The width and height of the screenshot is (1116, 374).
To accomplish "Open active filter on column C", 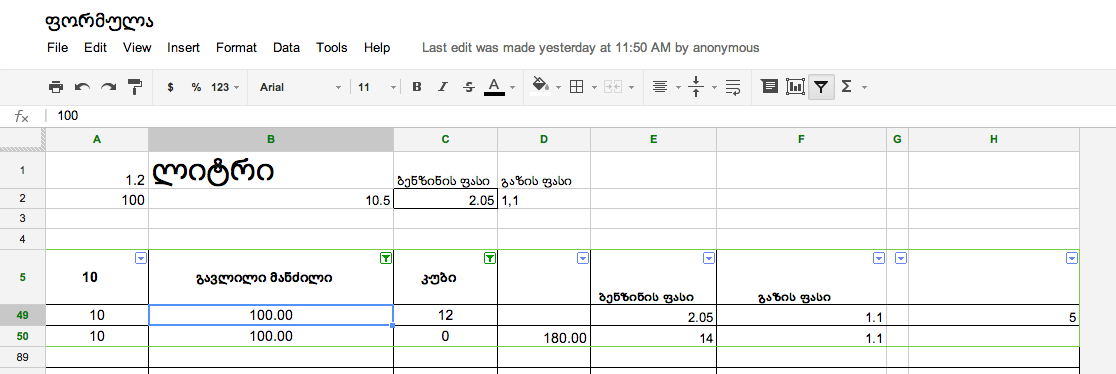I will coord(490,259).
